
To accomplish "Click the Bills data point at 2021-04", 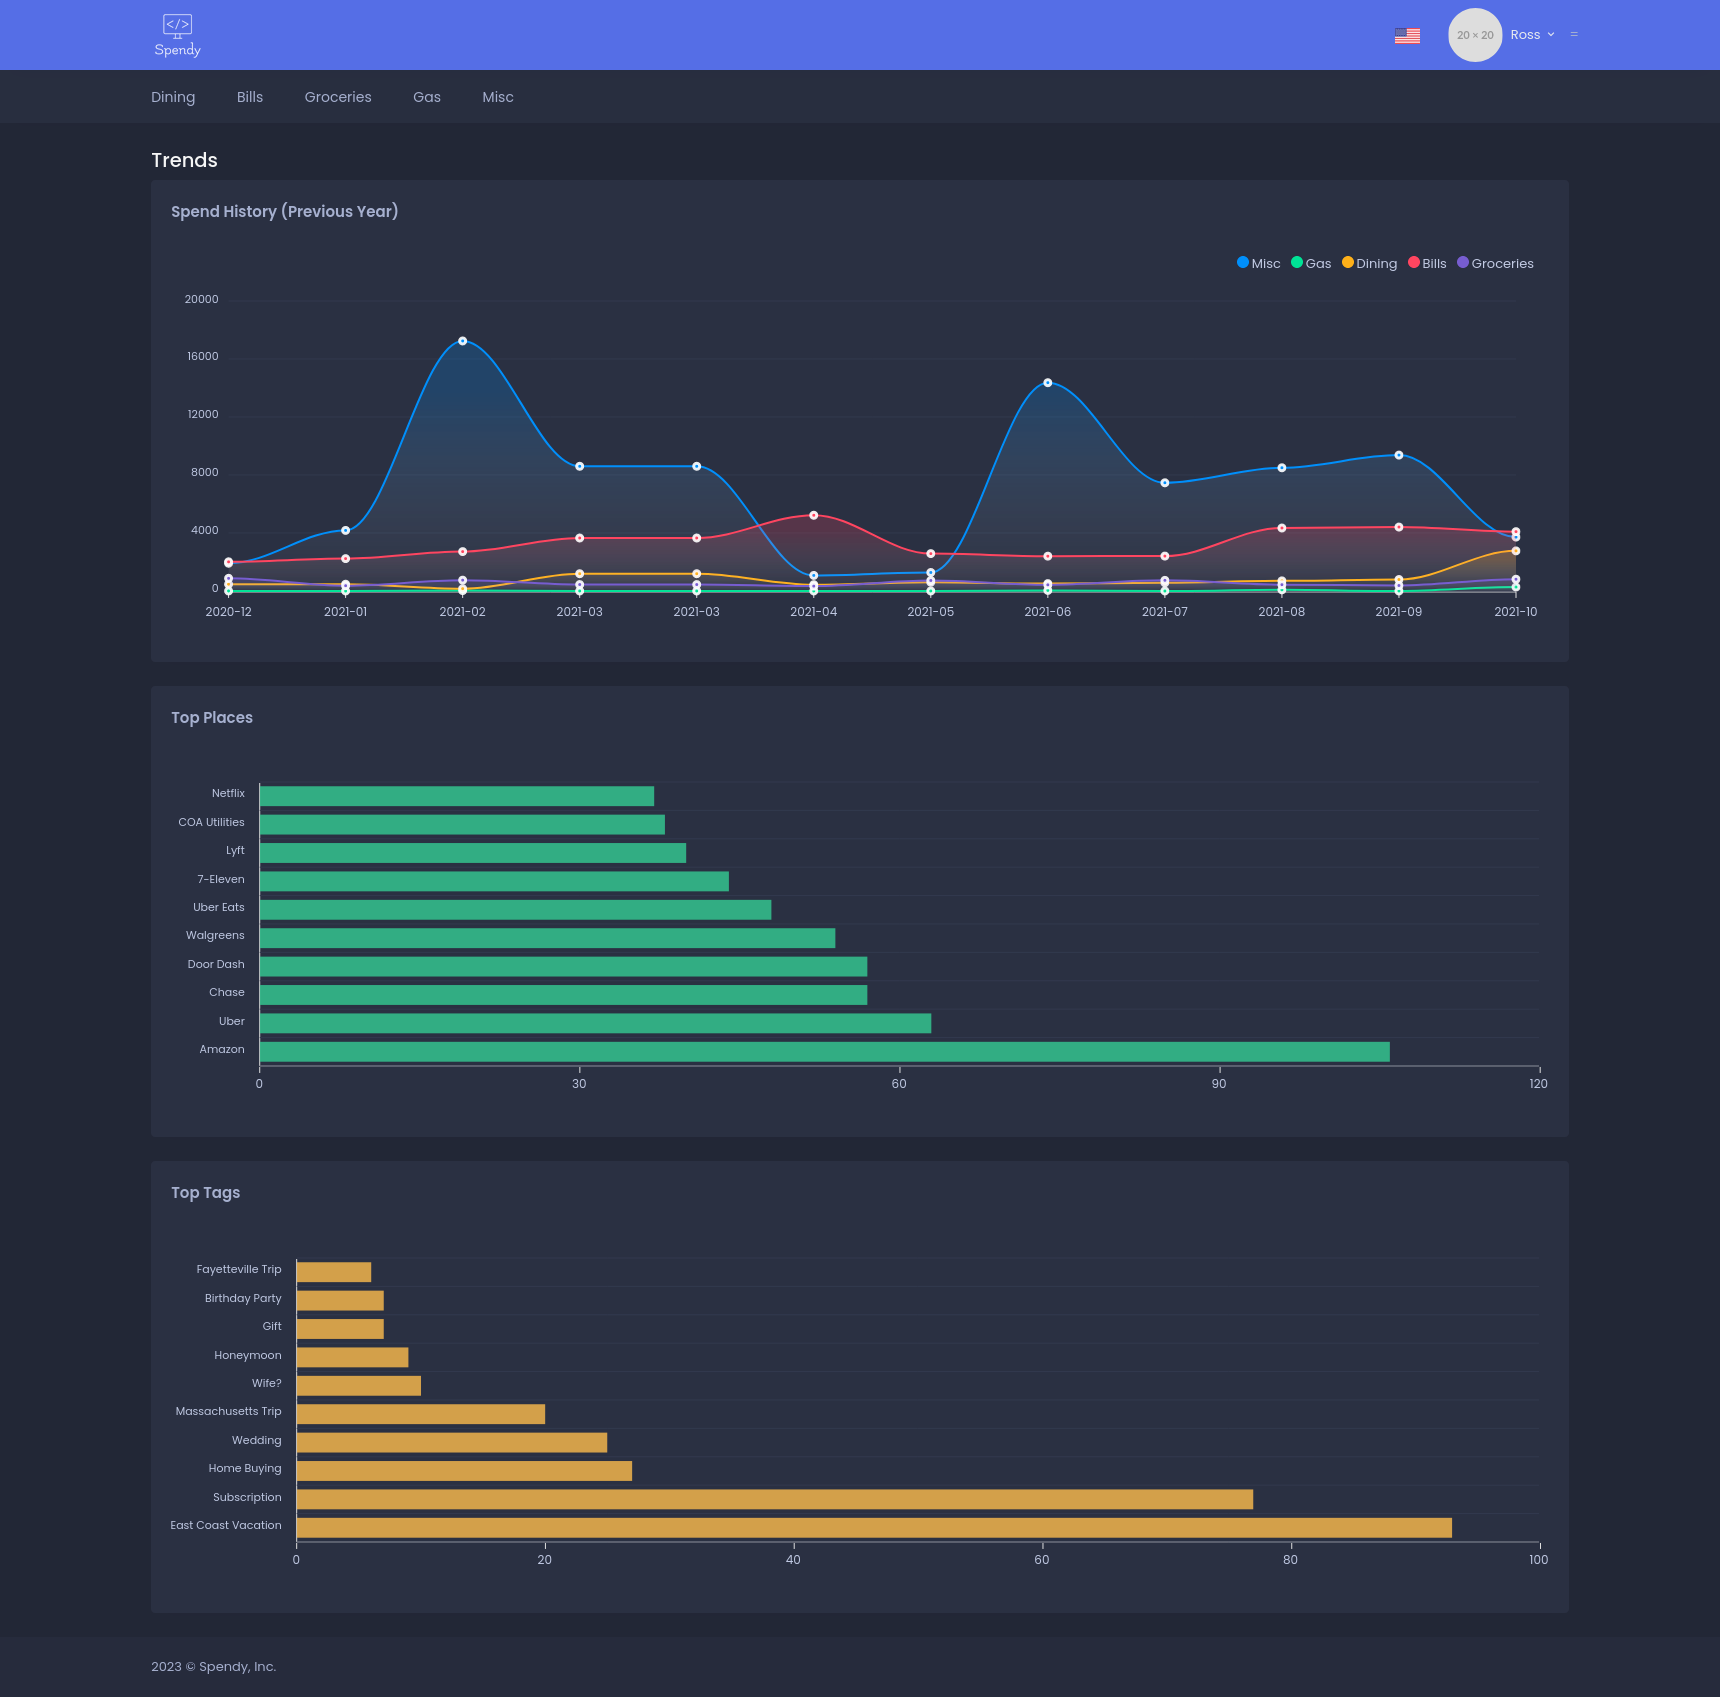I will (x=814, y=515).
